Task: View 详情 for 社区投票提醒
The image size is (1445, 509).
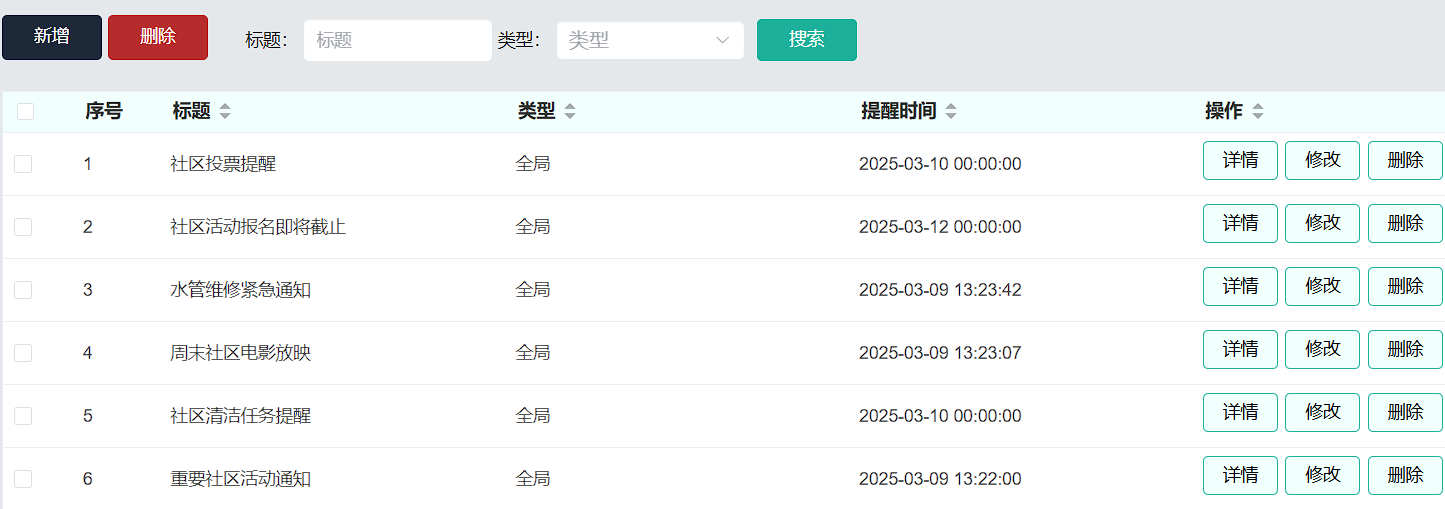Action: (1240, 160)
